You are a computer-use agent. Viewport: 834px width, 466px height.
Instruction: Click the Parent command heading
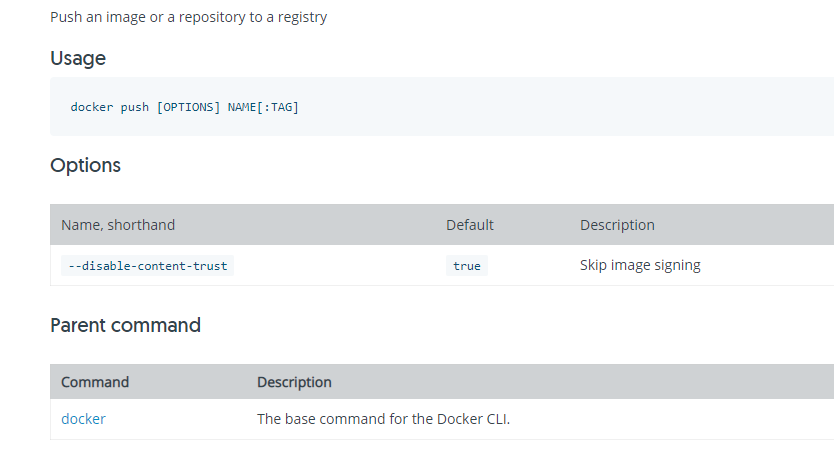(125, 325)
